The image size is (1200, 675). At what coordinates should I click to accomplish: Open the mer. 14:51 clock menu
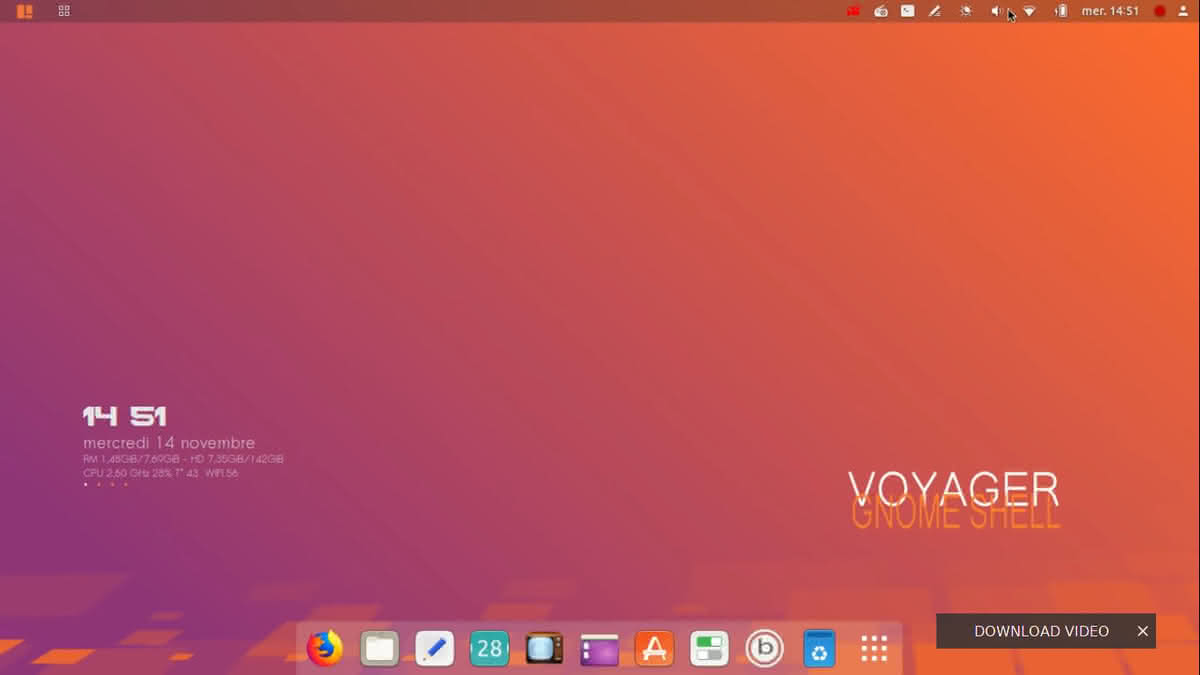pos(1110,11)
